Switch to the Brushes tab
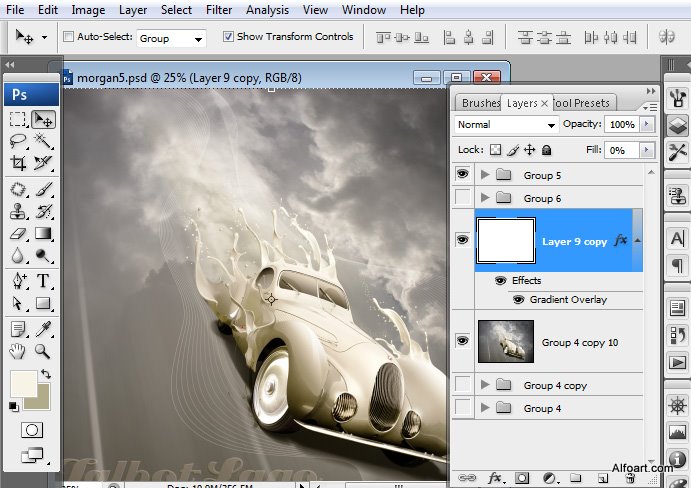691x488 pixels. point(480,103)
